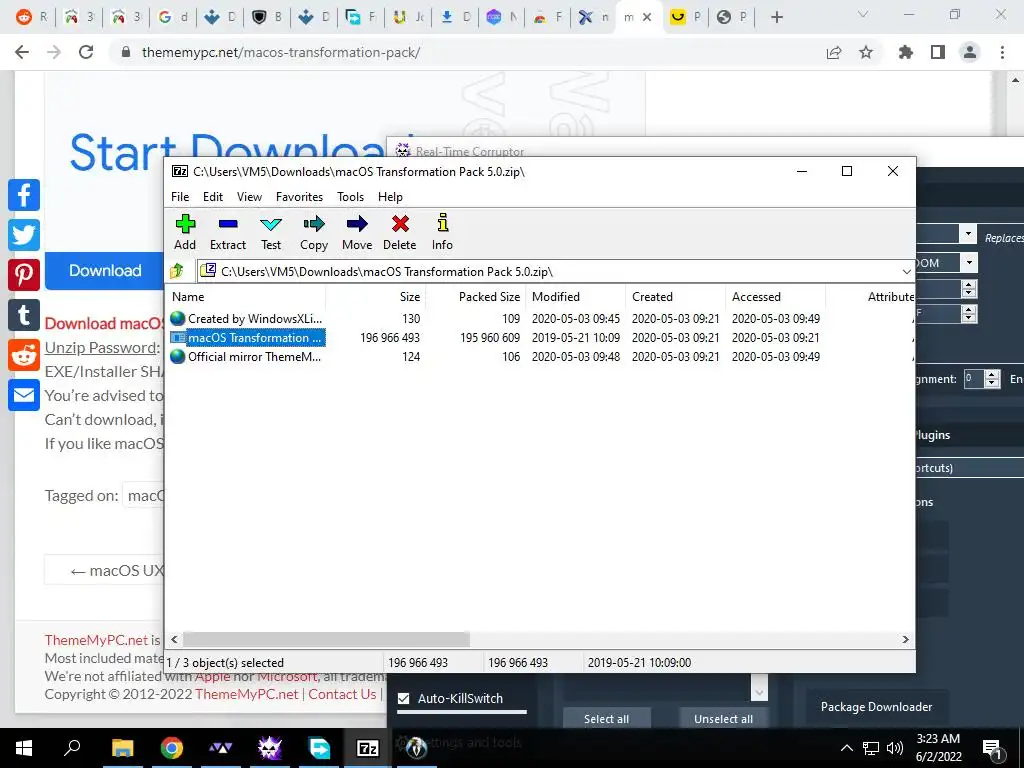The image size is (1024, 768).
Task: Sort by the Packed Size column header
Action: [x=475, y=296]
